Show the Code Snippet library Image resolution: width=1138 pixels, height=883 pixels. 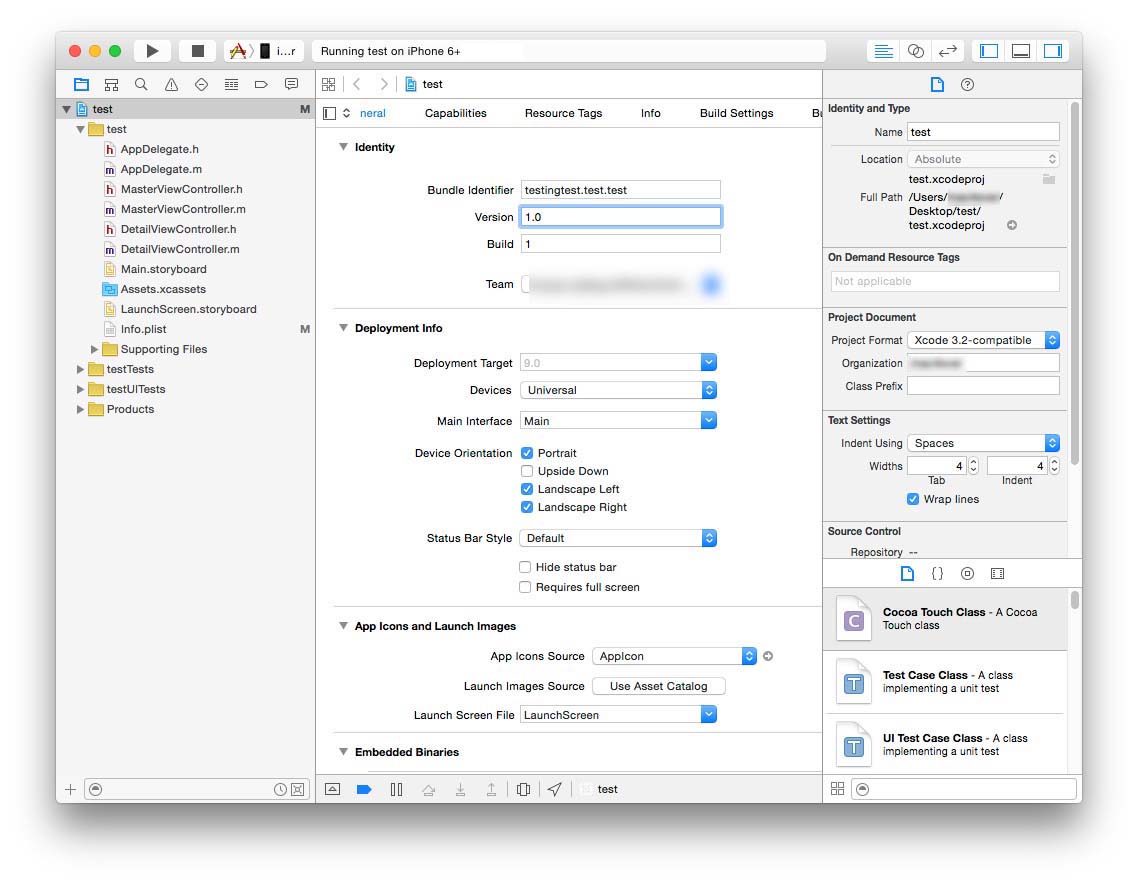[937, 573]
